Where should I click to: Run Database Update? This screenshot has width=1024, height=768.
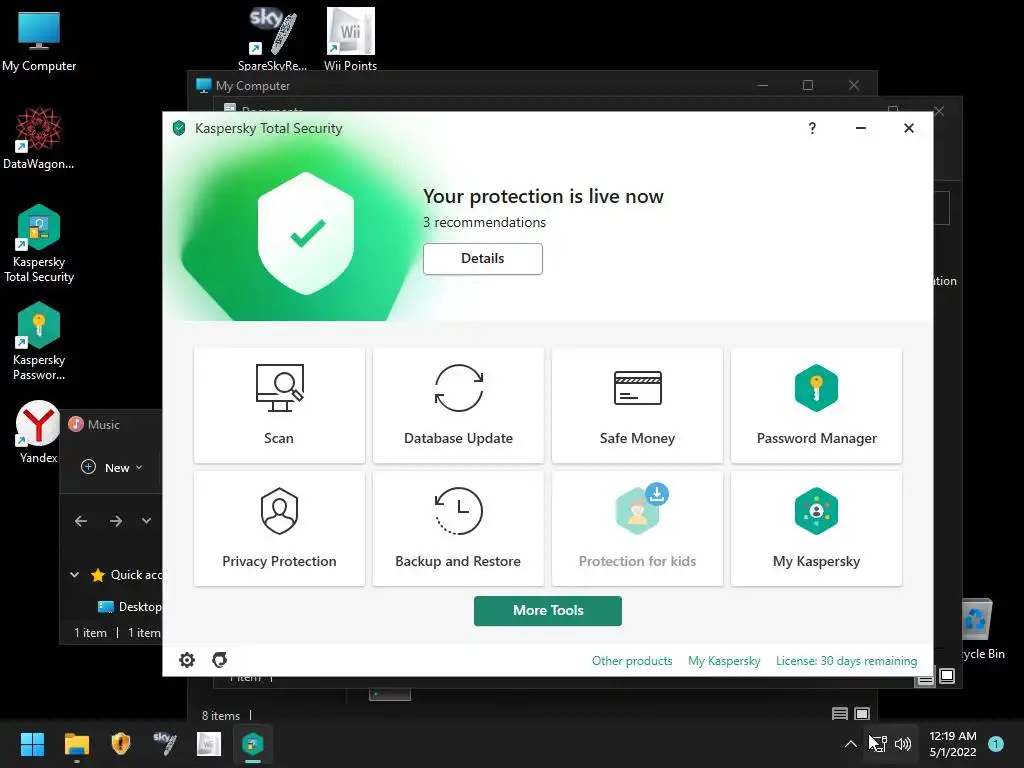pyautogui.click(x=458, y=406)
